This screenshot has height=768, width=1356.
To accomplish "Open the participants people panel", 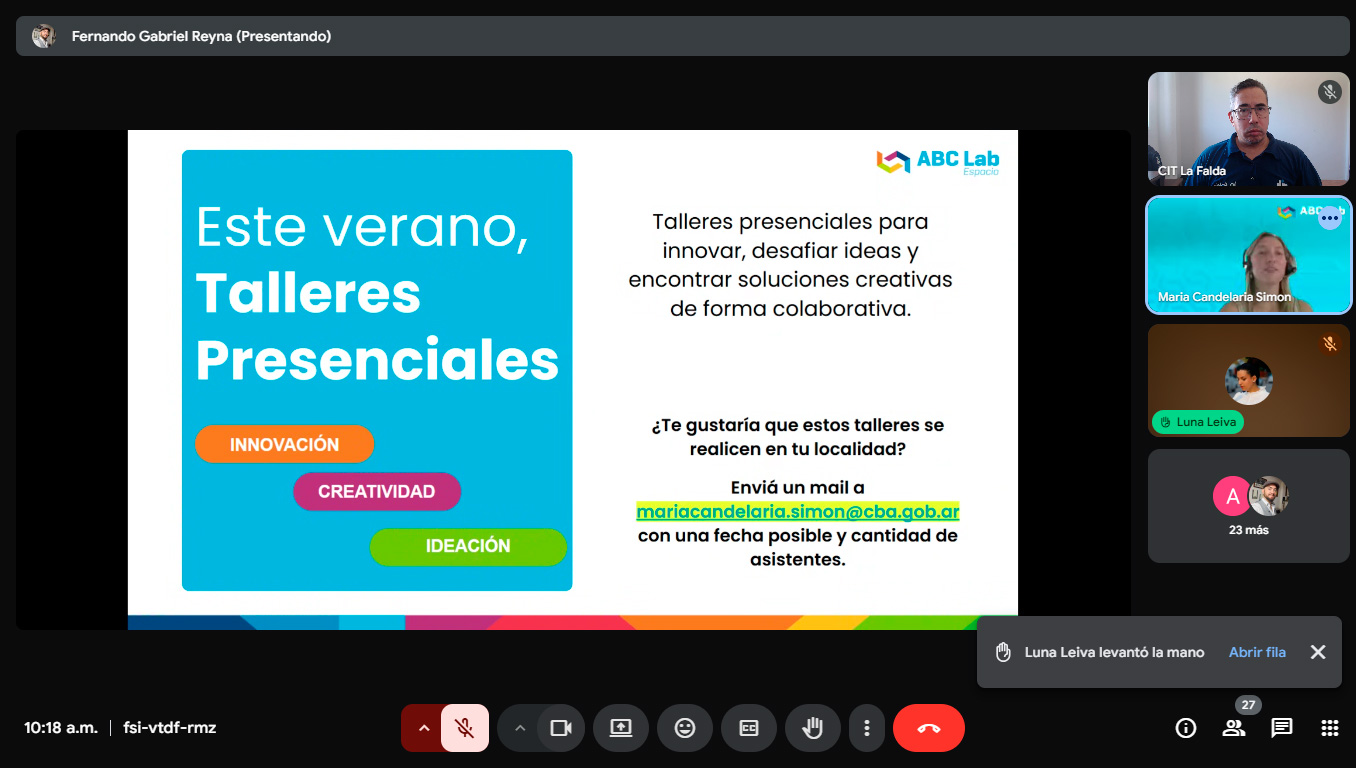I will coord(1234,728).
